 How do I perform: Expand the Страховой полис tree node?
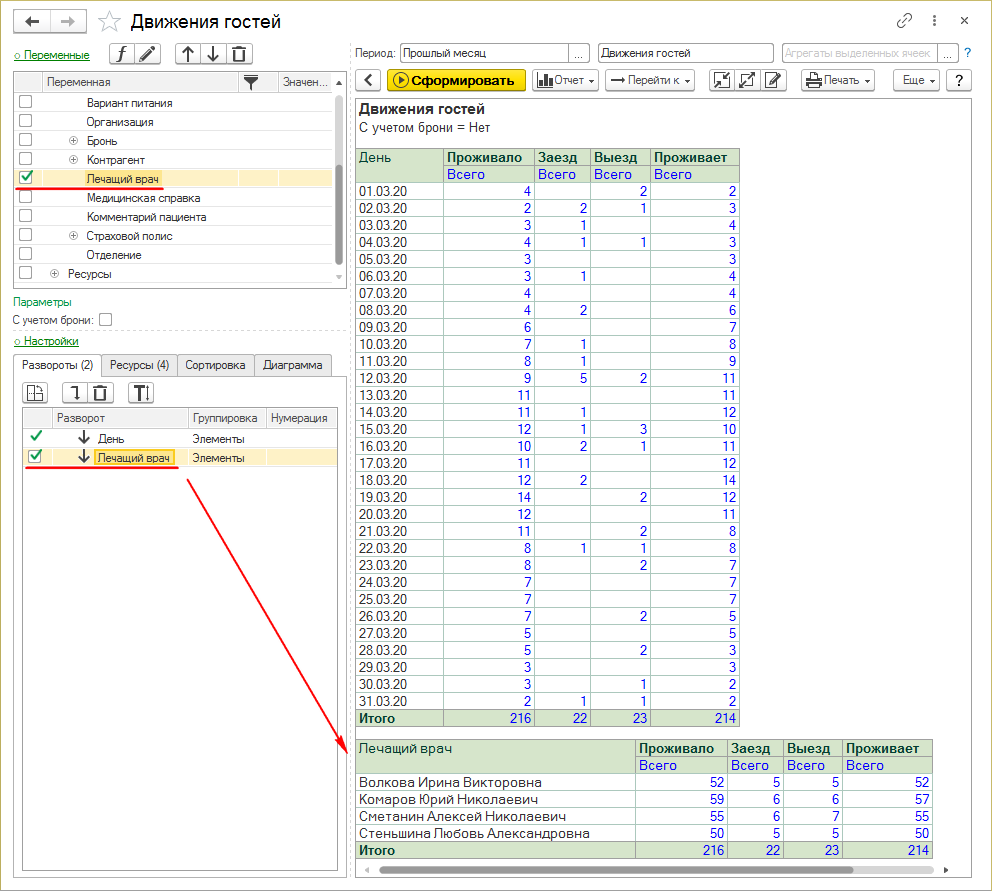click(73, 236)
